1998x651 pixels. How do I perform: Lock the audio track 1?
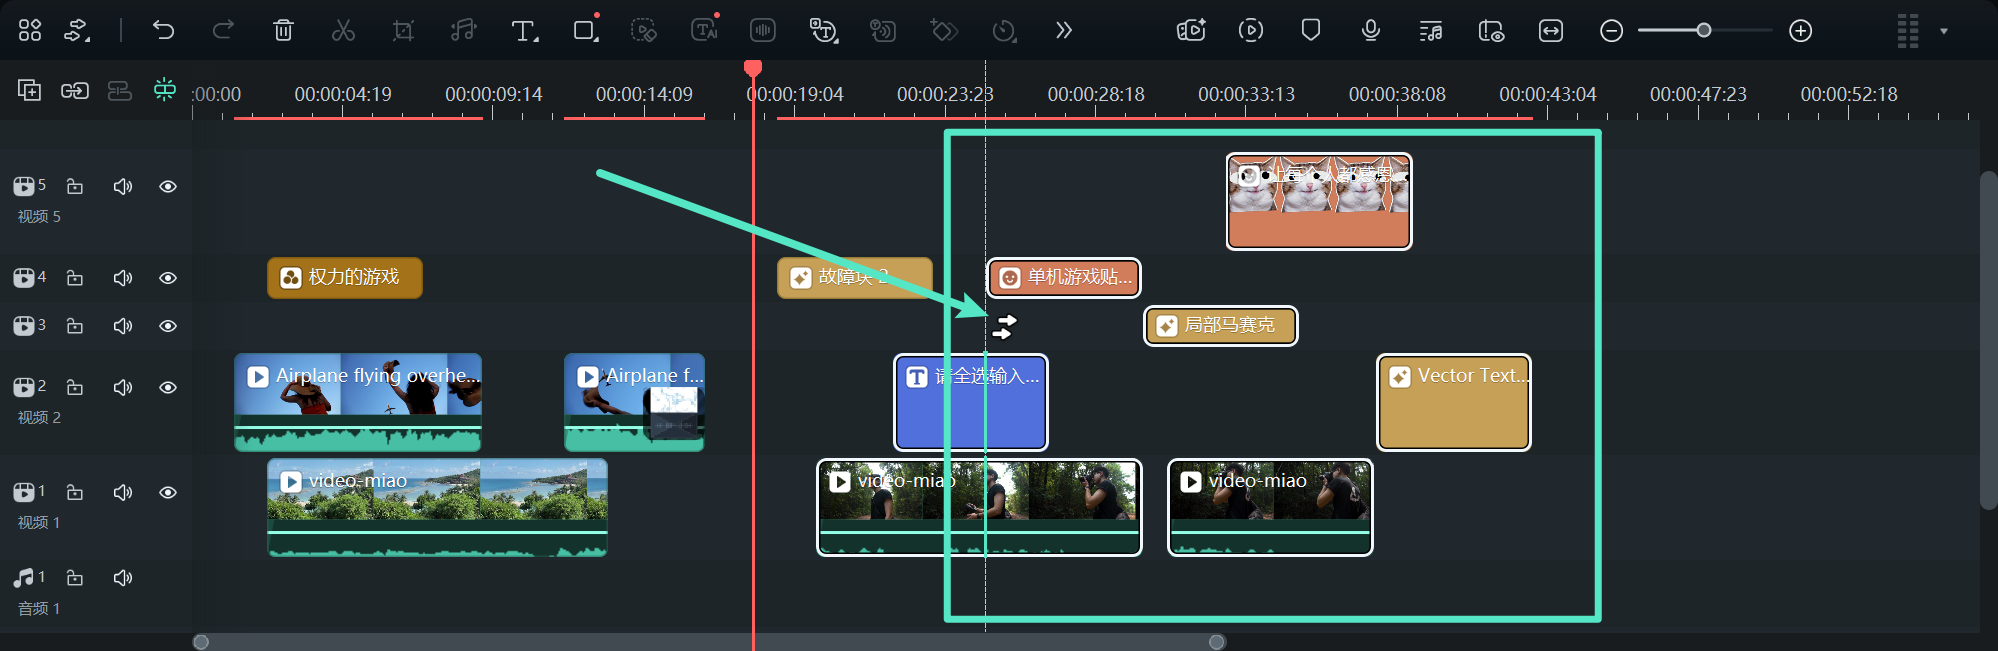75,578
